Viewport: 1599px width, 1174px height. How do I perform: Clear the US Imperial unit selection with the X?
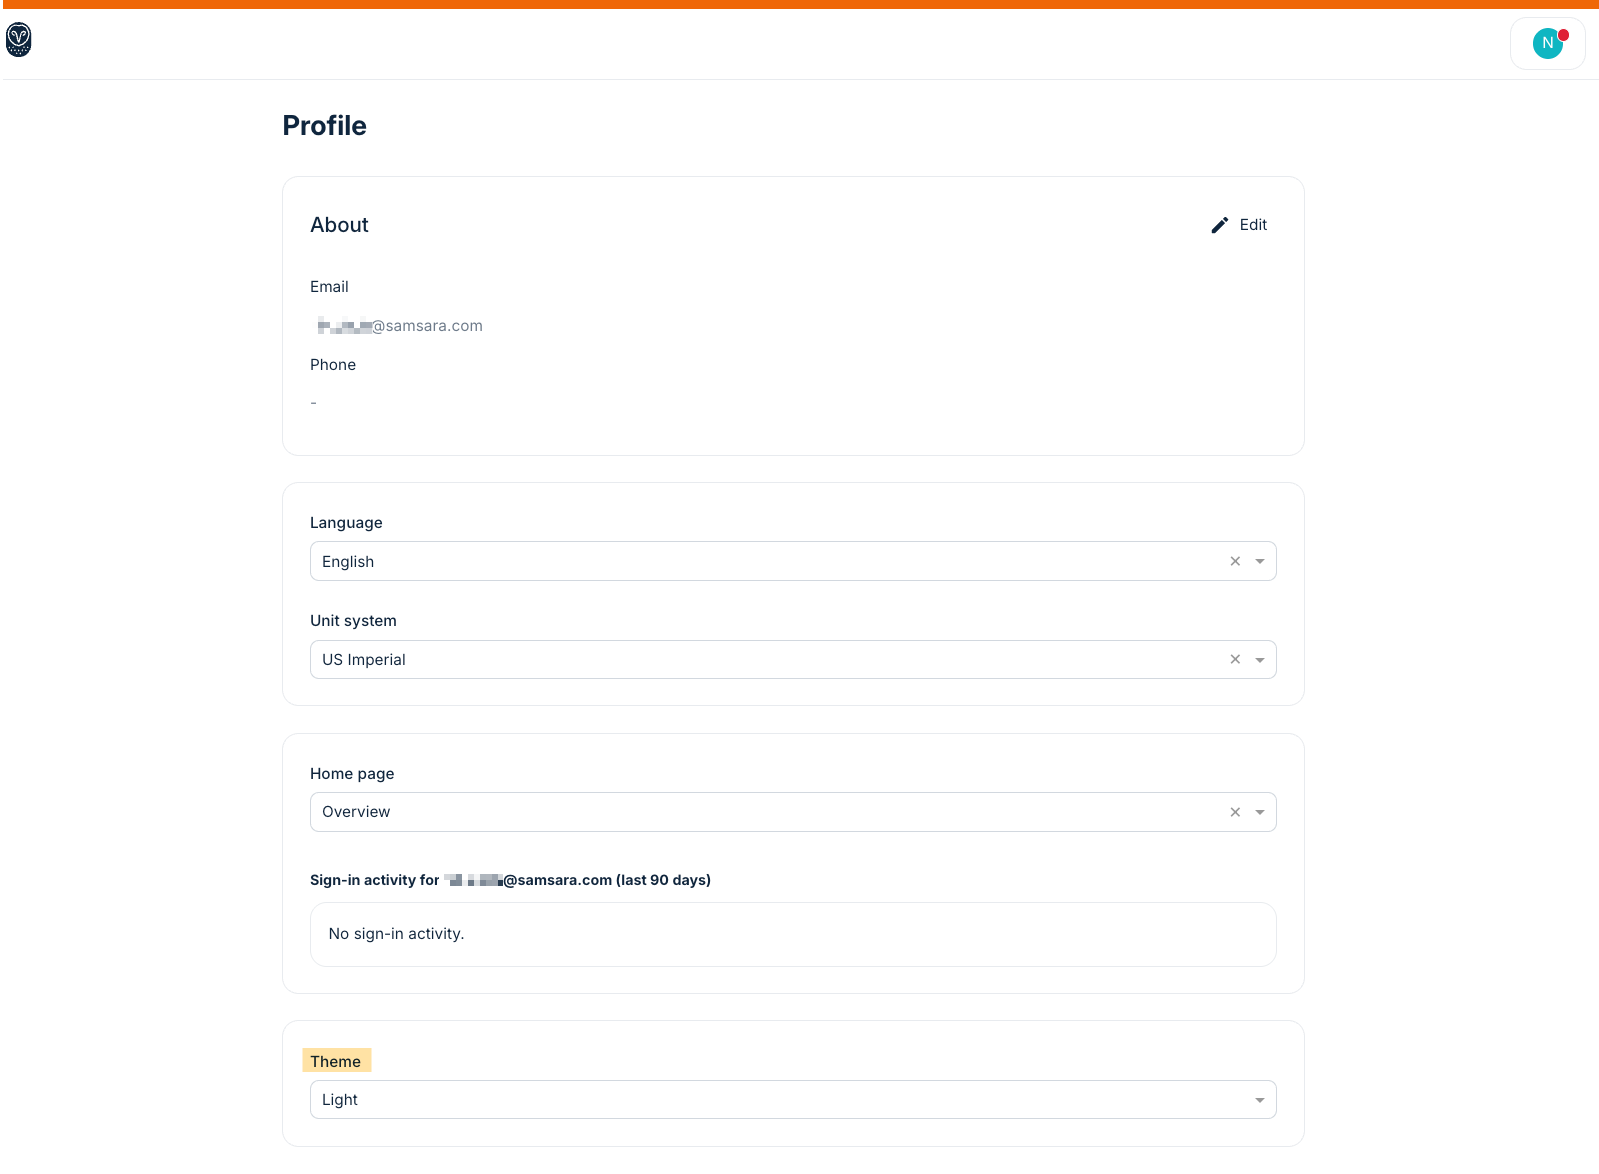click(x=1234, y=659)
